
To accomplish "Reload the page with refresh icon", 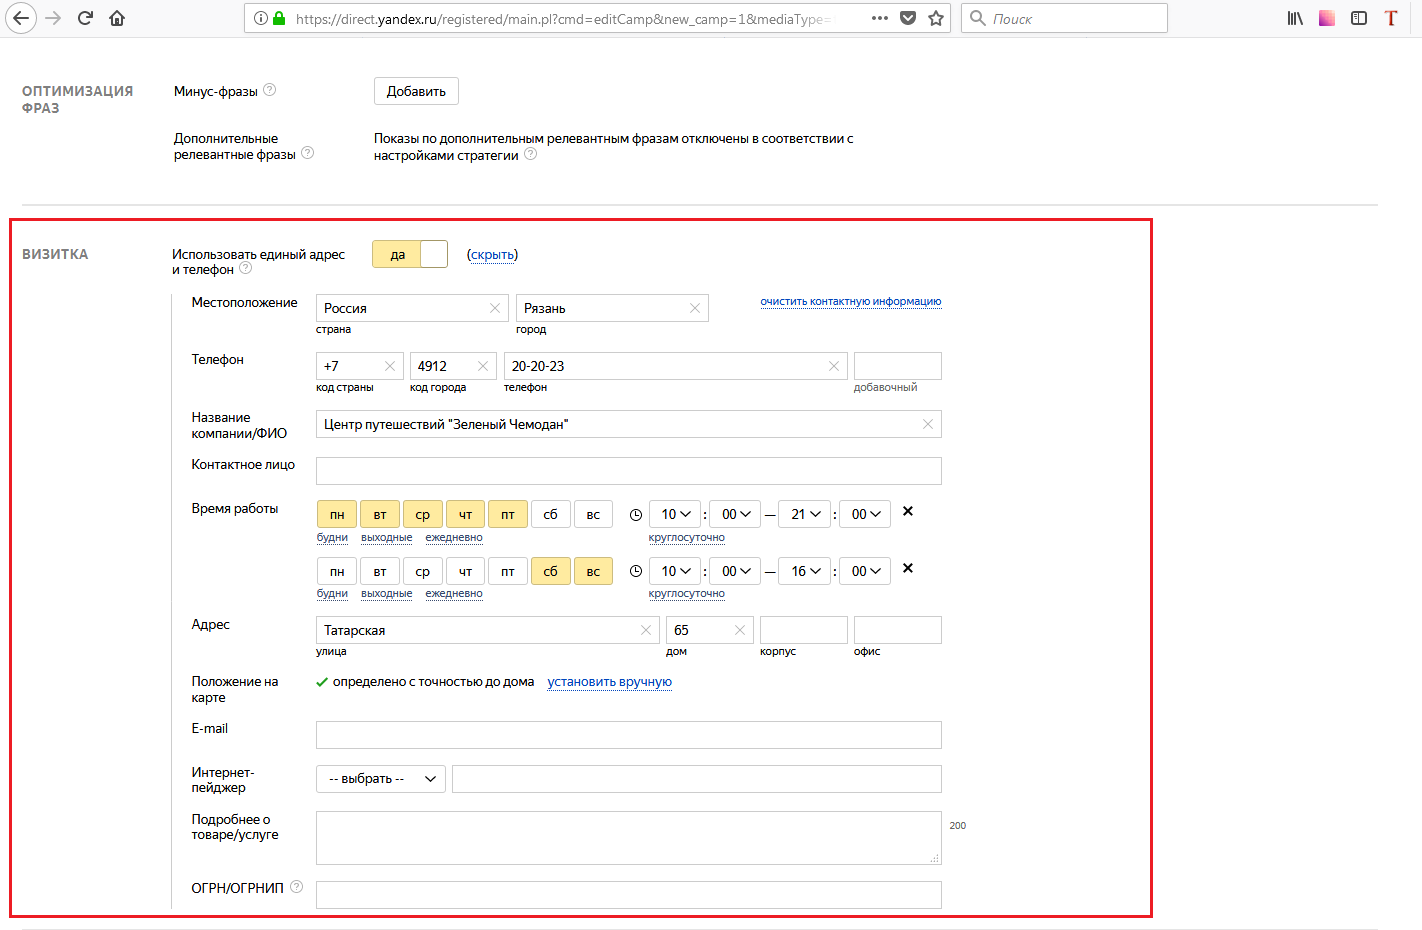I will click(85, 18).
